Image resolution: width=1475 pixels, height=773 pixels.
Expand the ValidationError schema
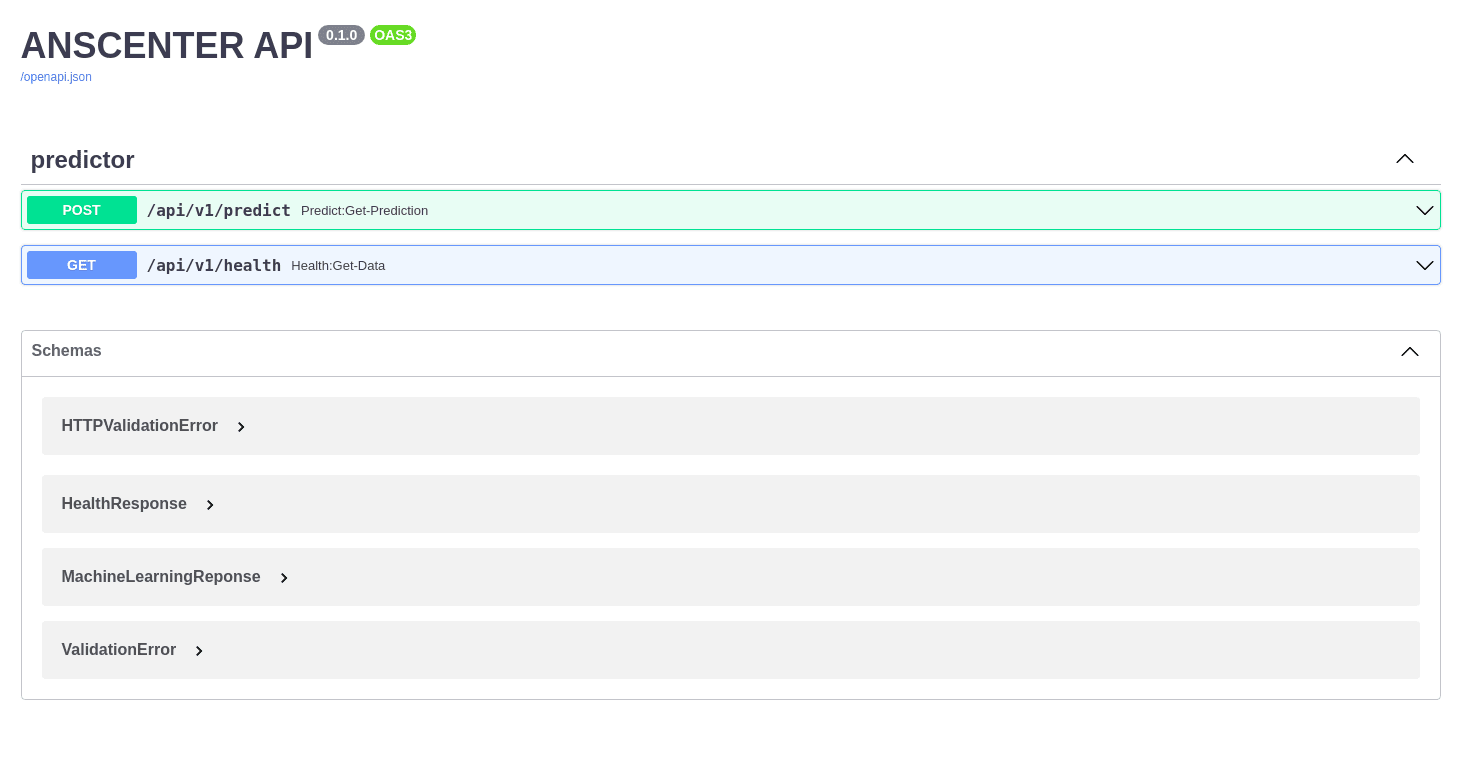click(x=119, y=650)
